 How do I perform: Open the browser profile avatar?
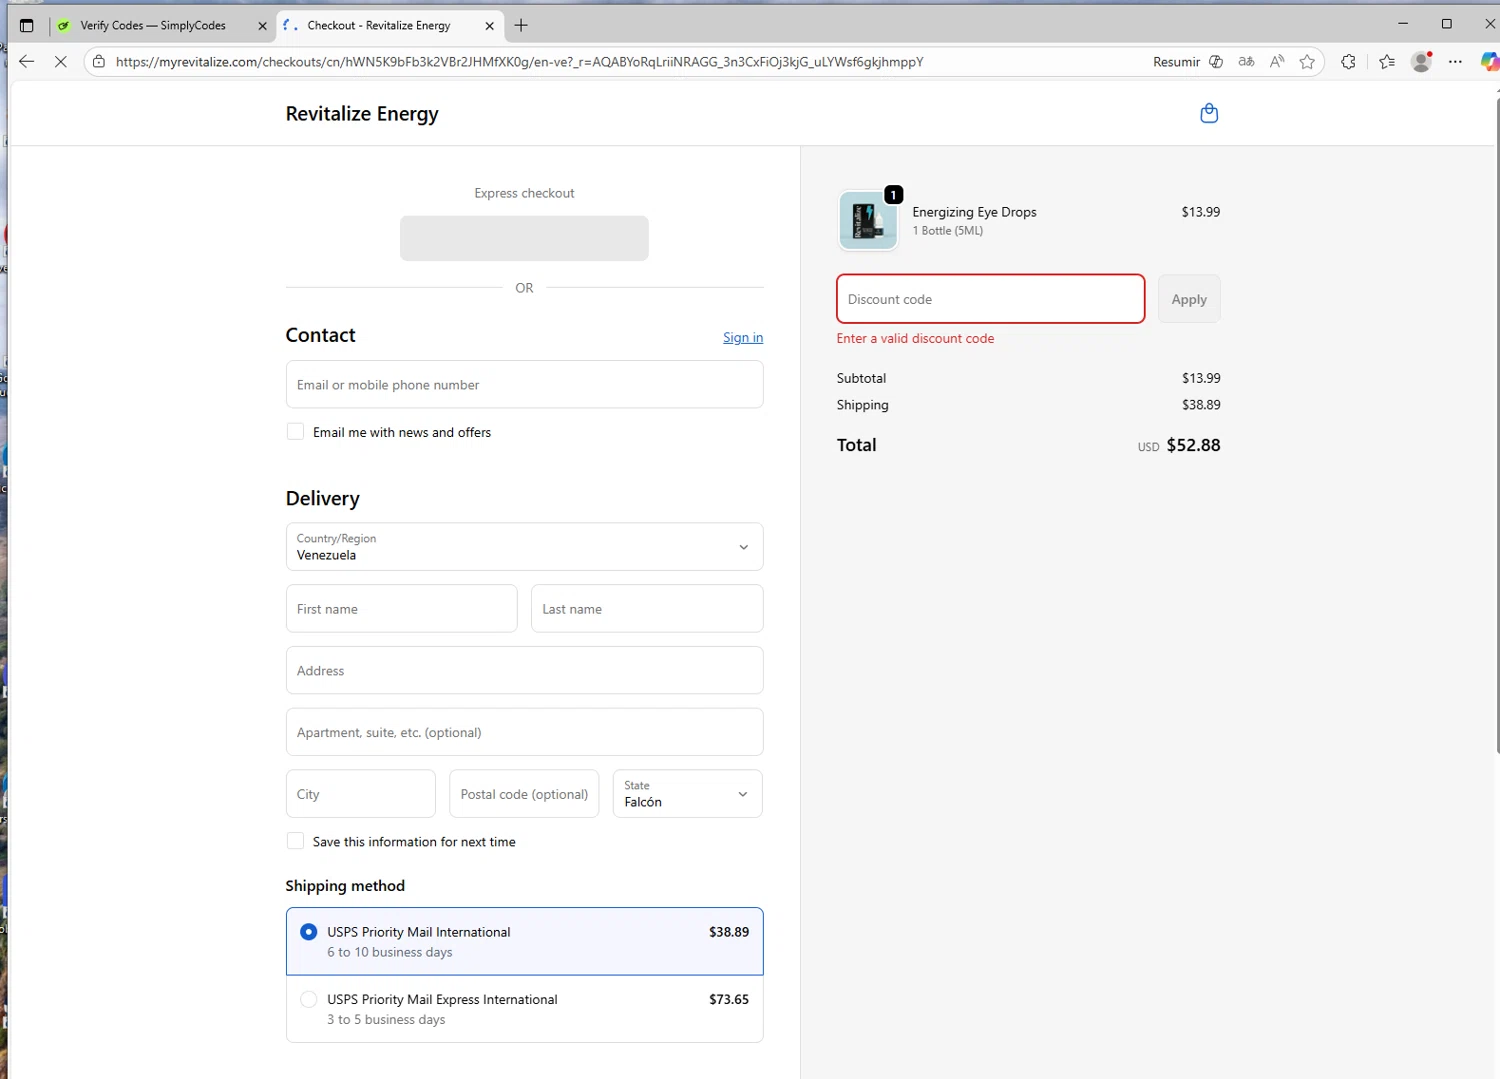[x=1421, y=61]
